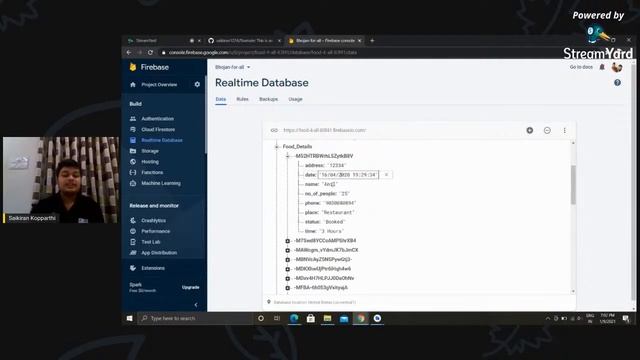
Task: Click the status value "Booked"
Action: pyautogui.click(x=335, y=222)
